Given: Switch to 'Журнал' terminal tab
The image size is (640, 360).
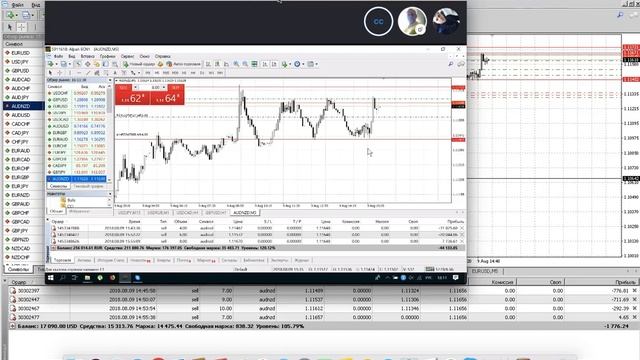Looking at the screenshot, I should tap(302, 260).
